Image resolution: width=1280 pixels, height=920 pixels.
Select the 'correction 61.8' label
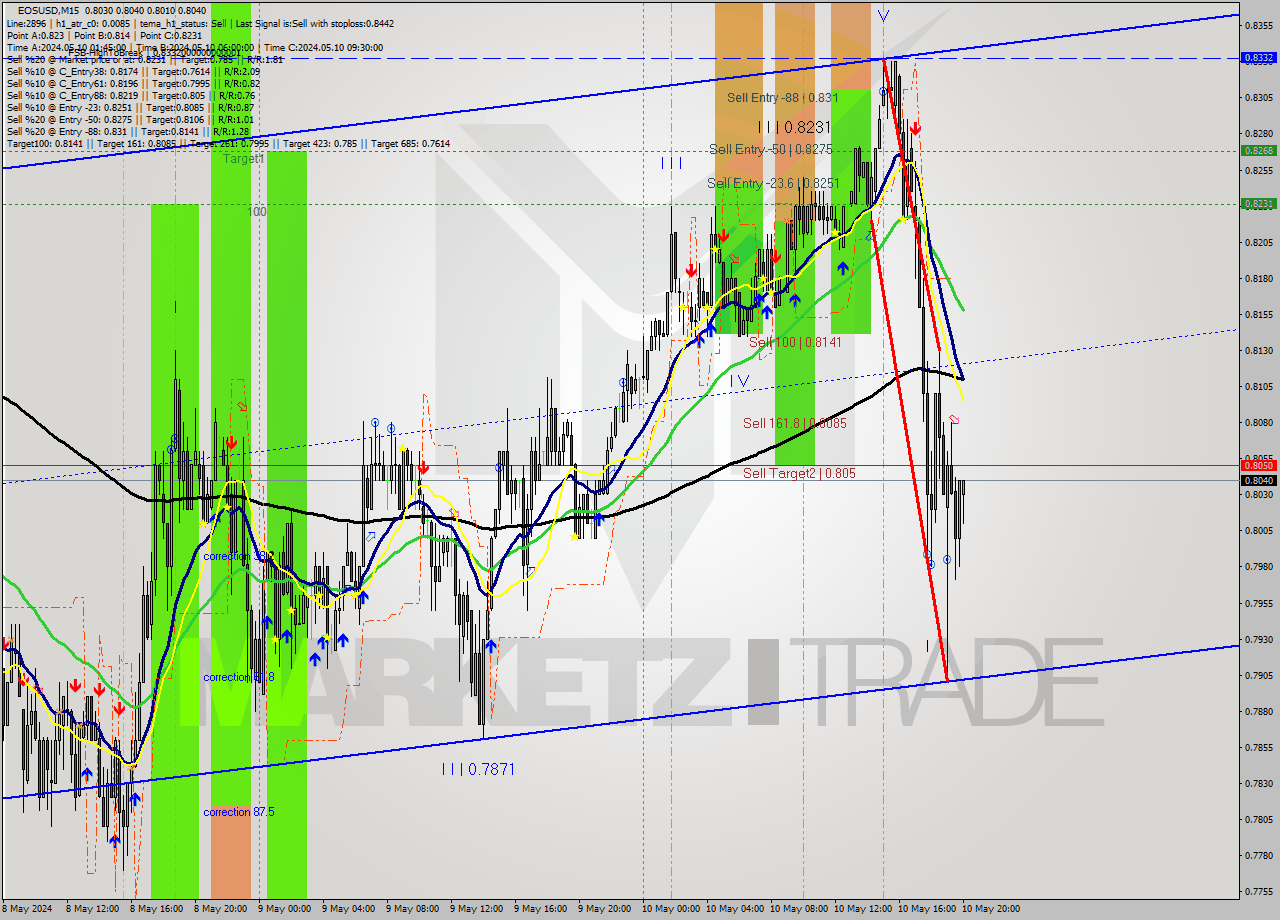(x=238, y=677)
